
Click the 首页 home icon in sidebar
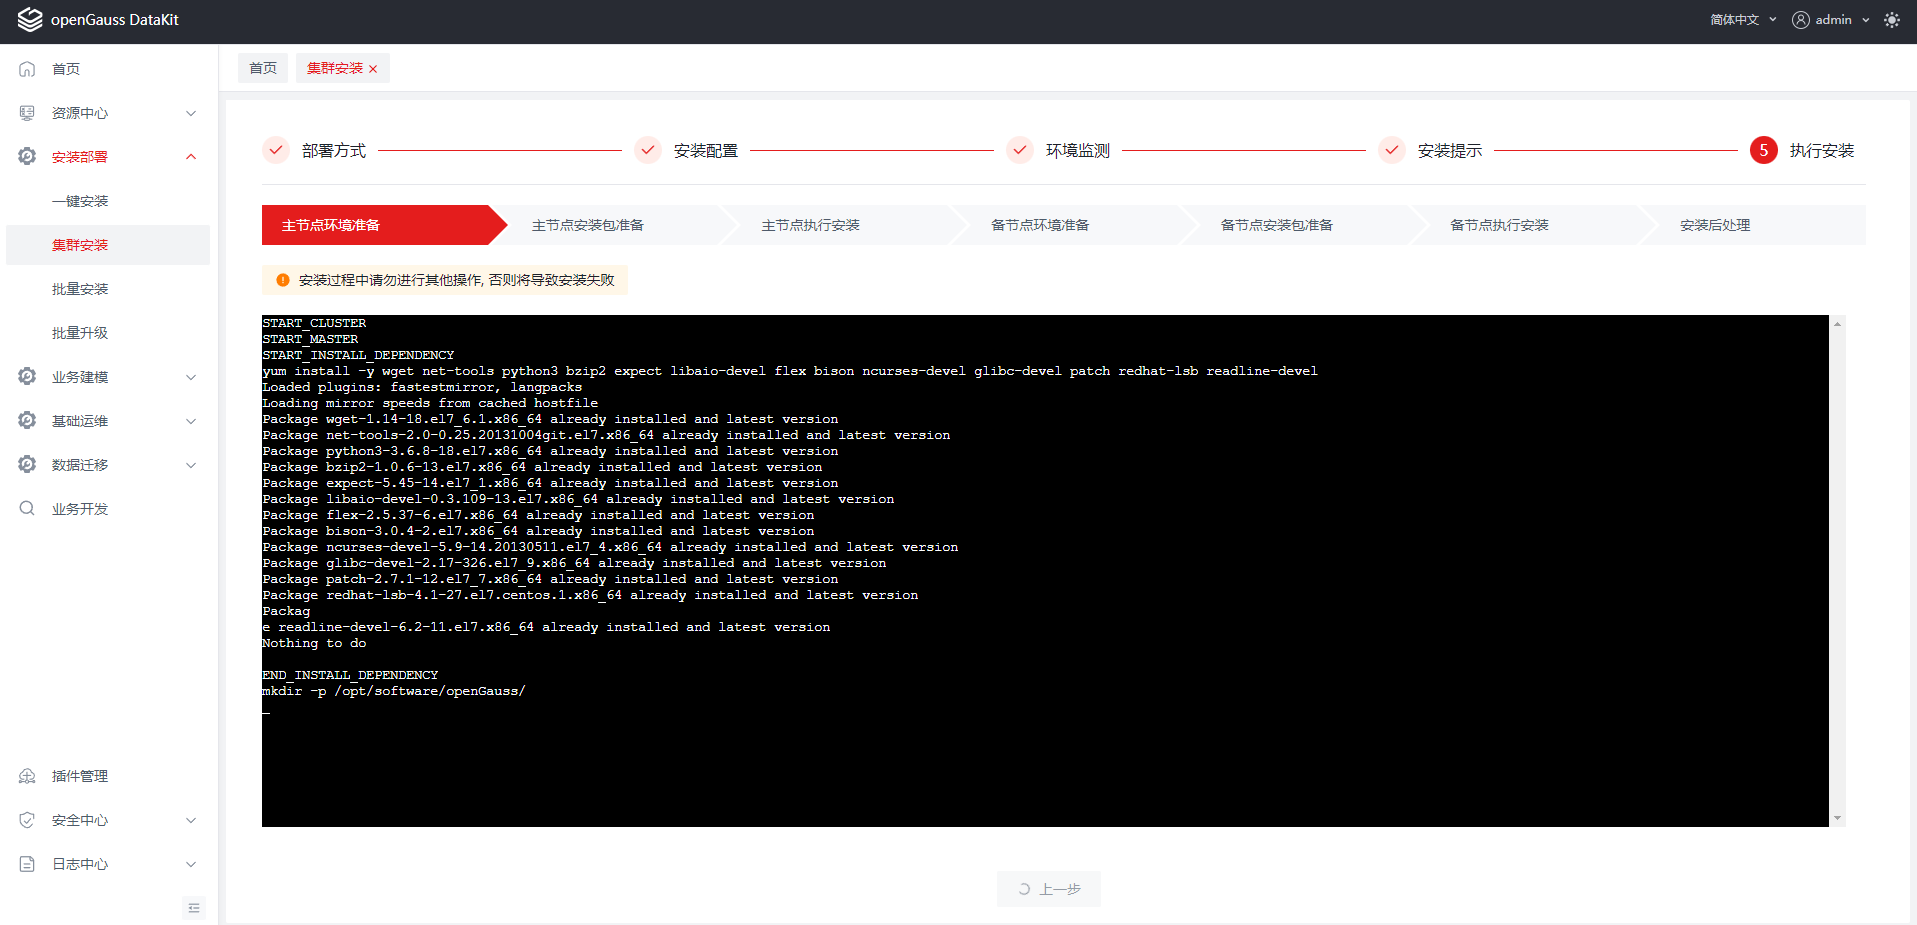(x=27, y=69)
